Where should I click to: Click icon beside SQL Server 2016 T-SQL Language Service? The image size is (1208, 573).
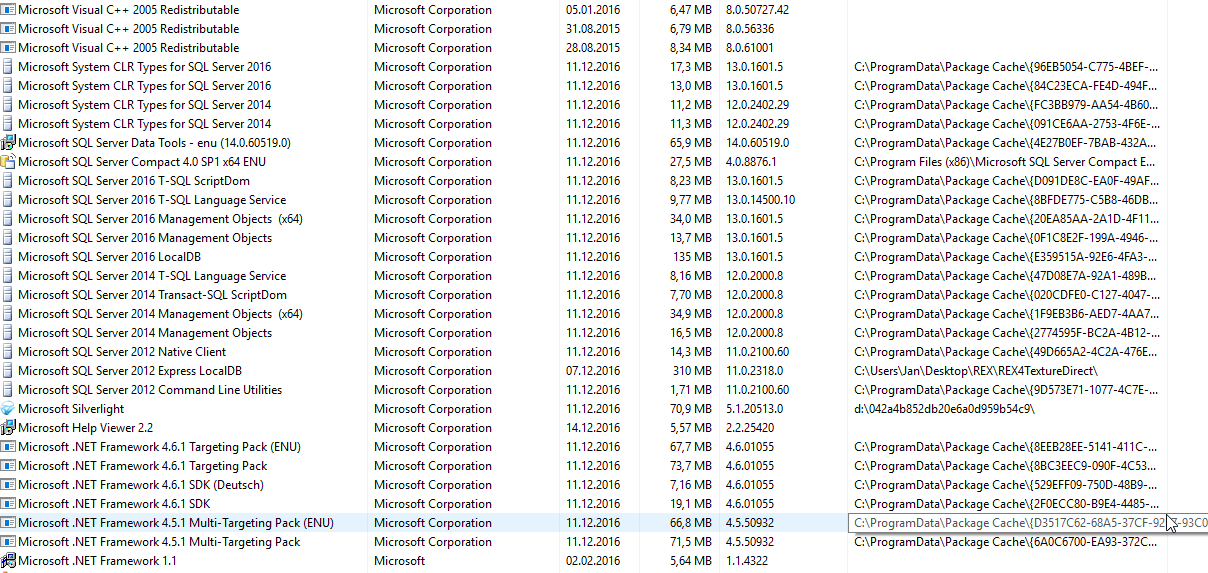coord(8,200)
